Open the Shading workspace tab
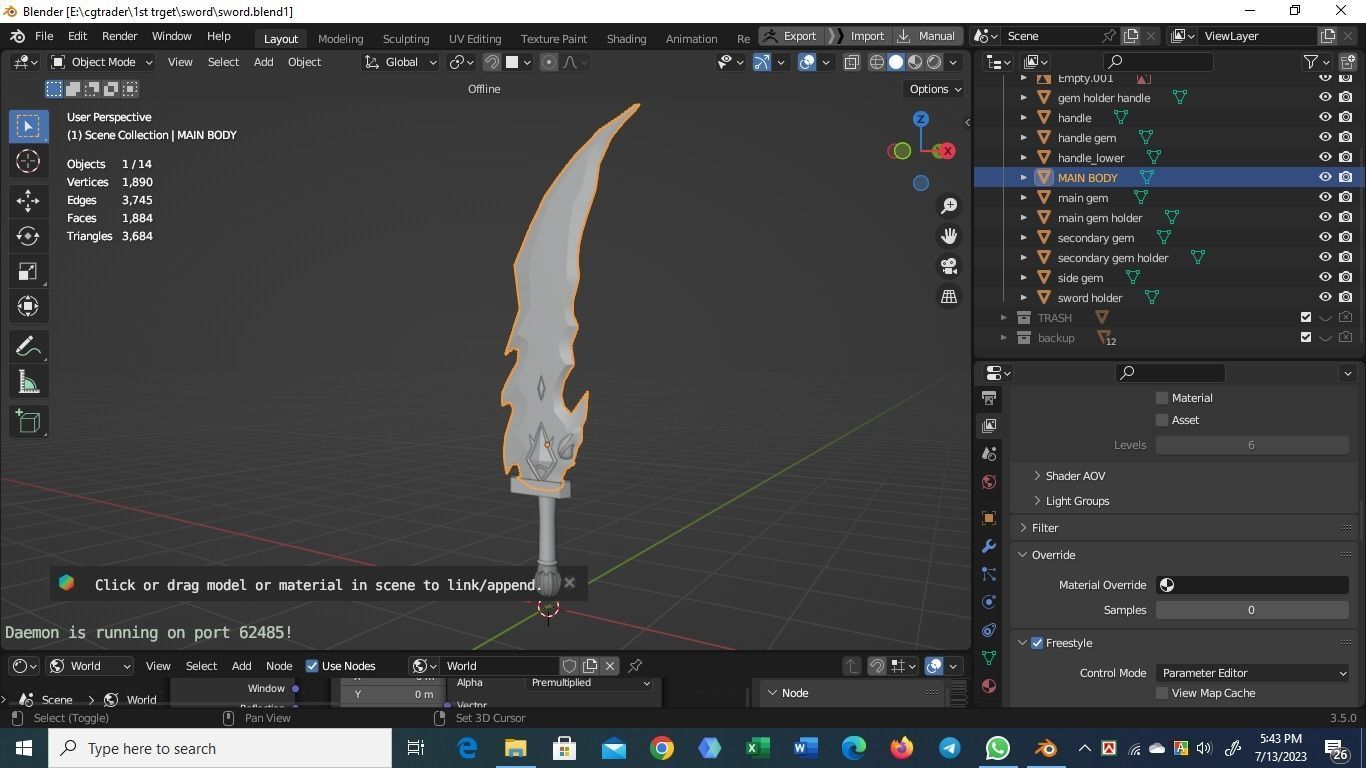This screenshot has height=768, width=1366. point(626,38)
